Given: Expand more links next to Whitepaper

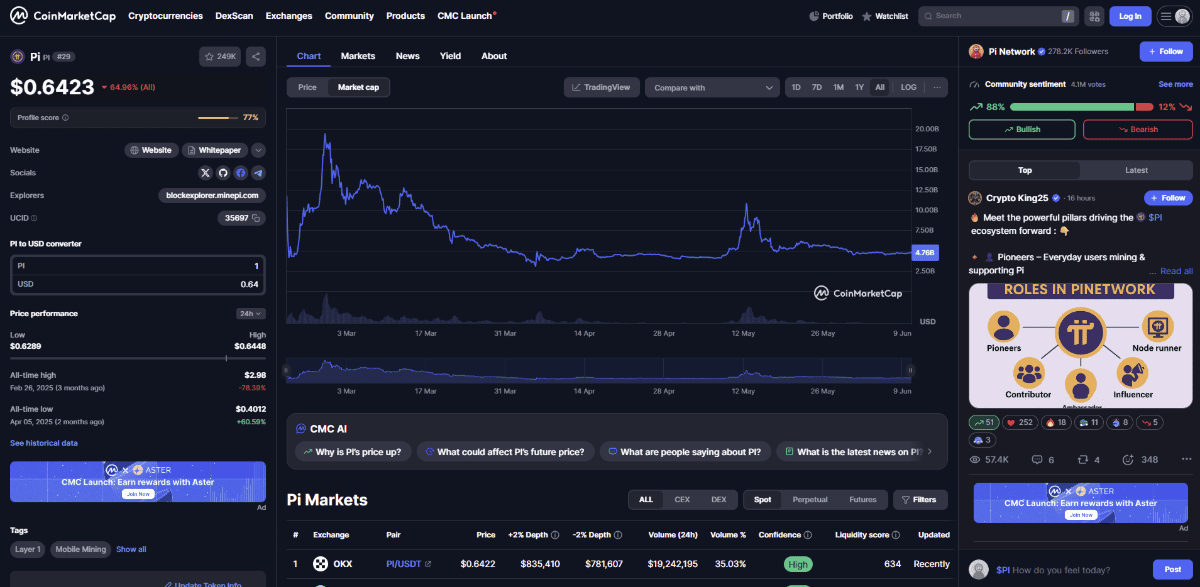Looking at the screenshot, I should point(258,150).
